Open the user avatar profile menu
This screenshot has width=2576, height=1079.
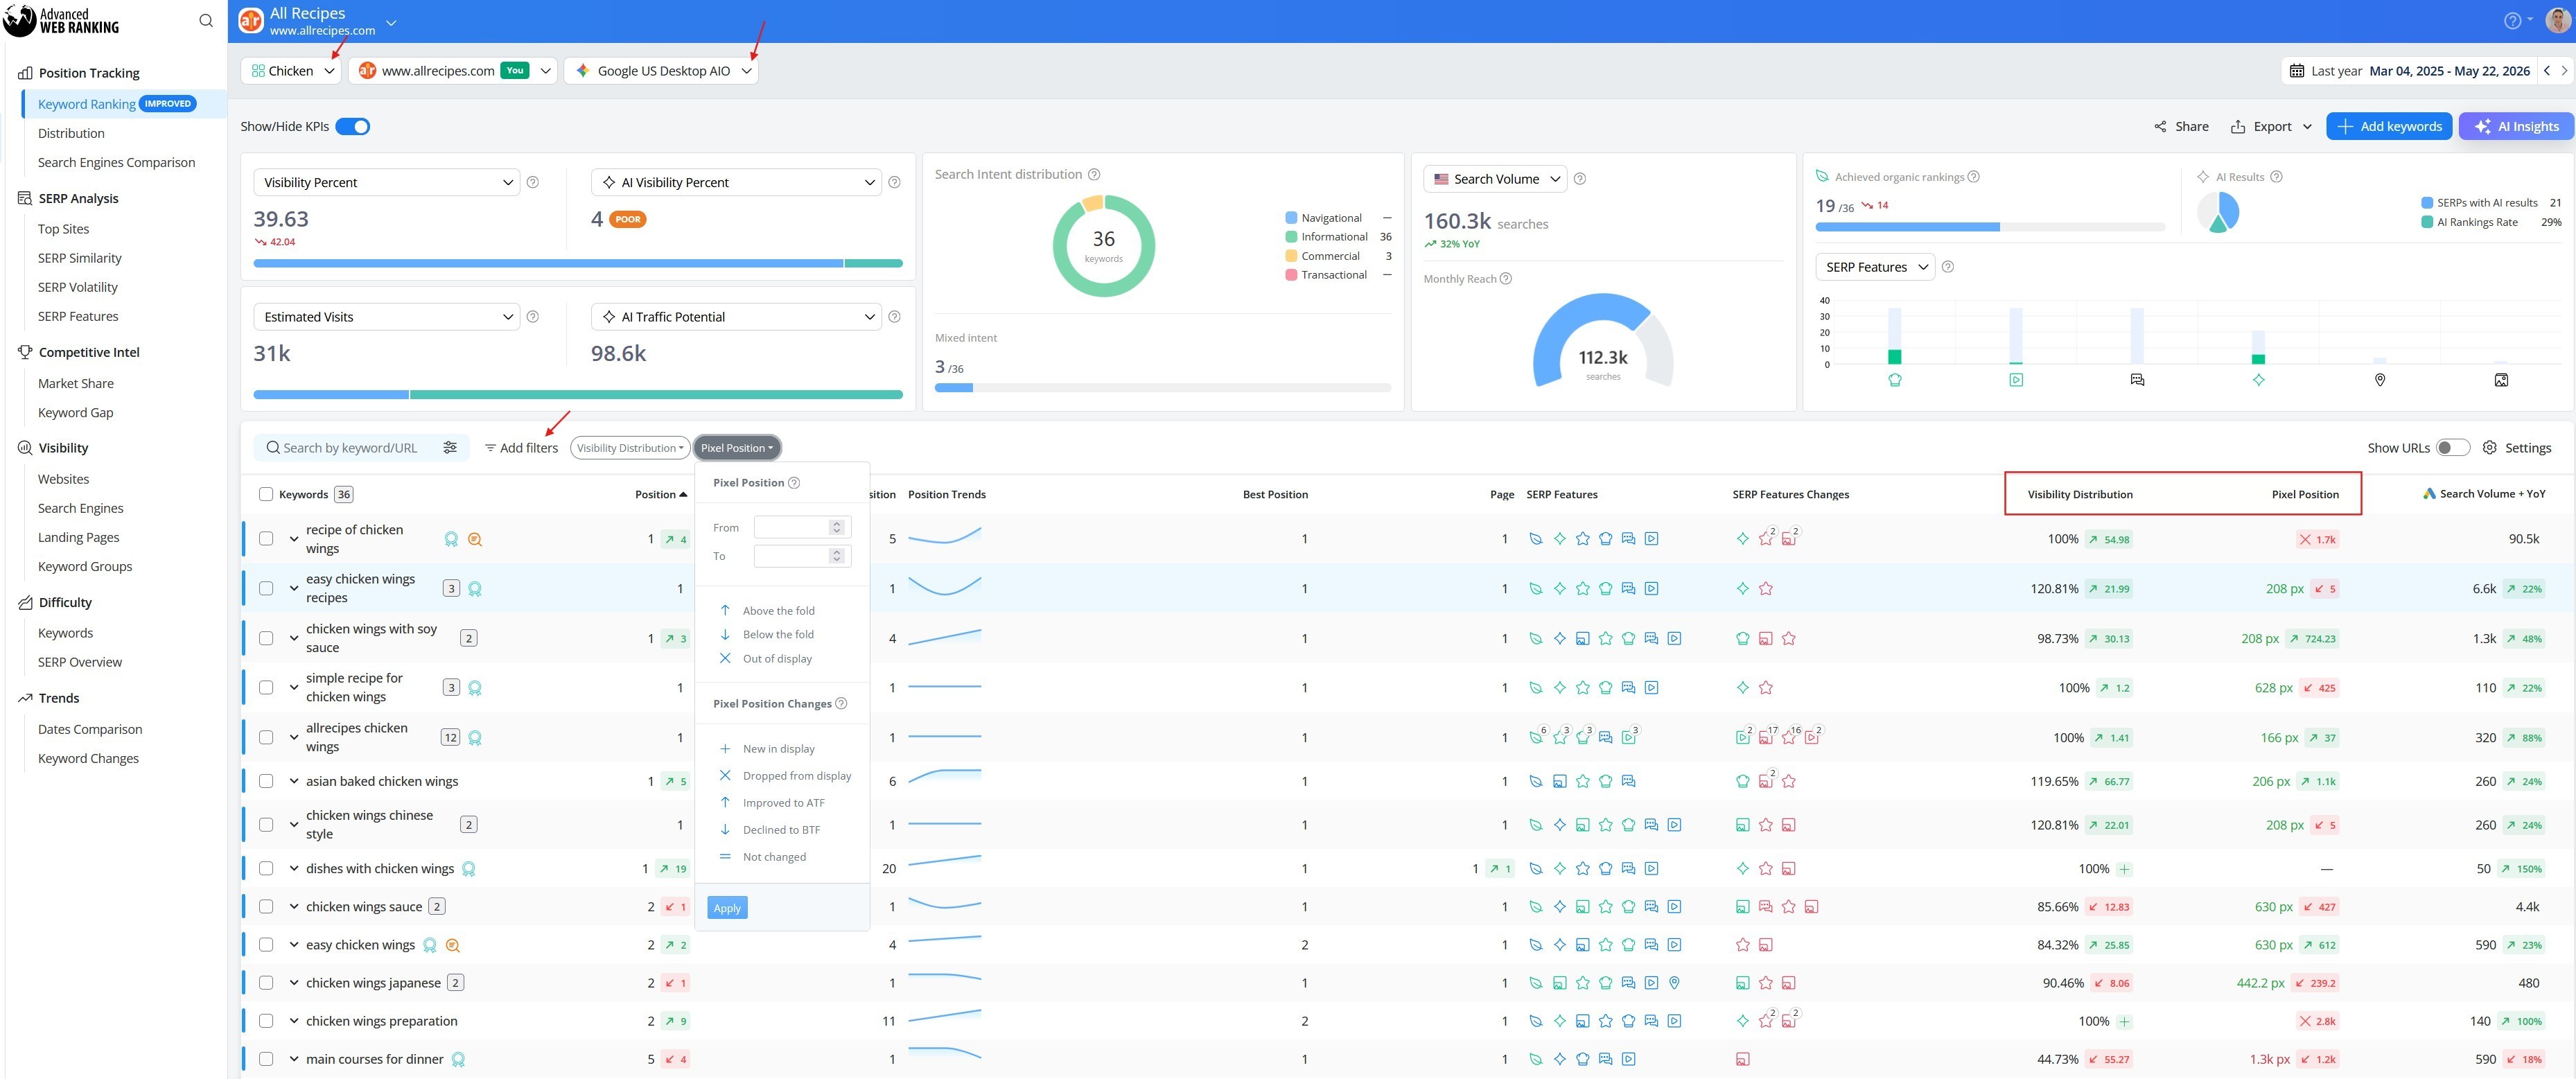click(x=2557, y=20)
